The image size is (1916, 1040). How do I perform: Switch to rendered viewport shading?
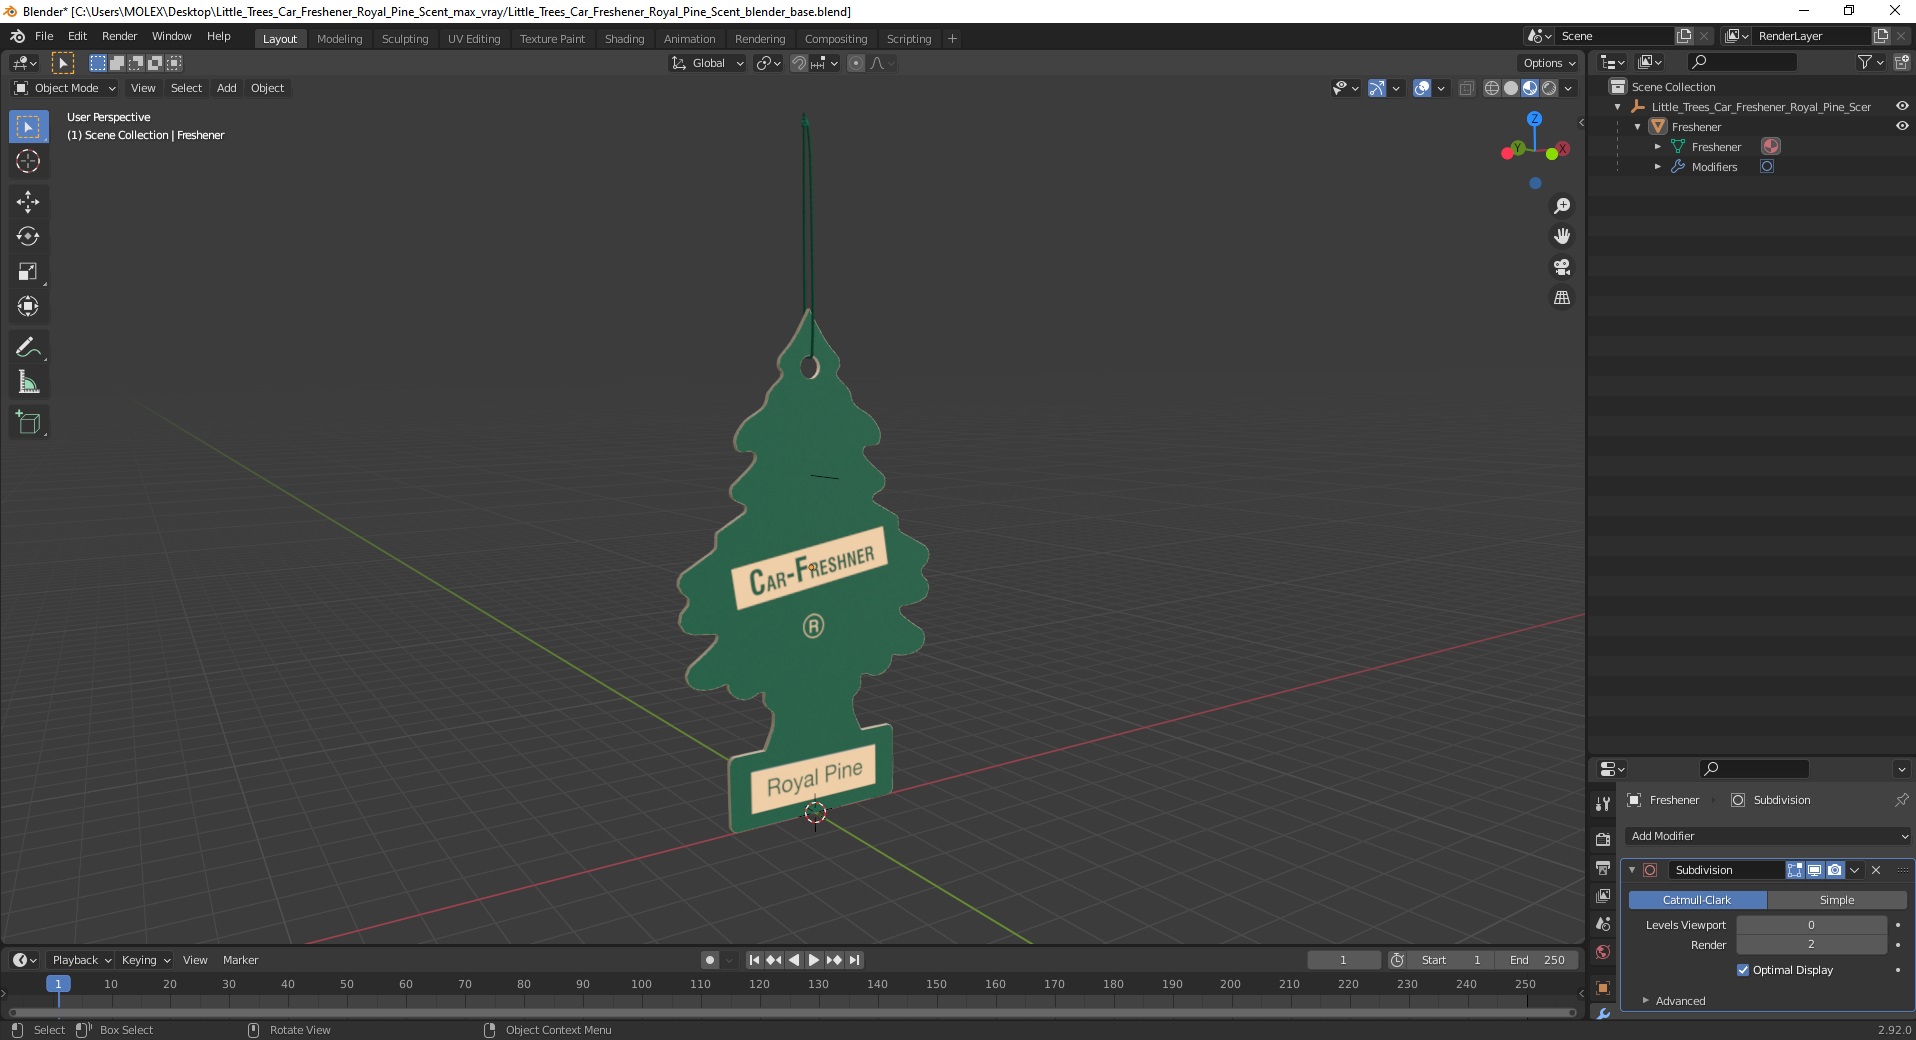1549,88
